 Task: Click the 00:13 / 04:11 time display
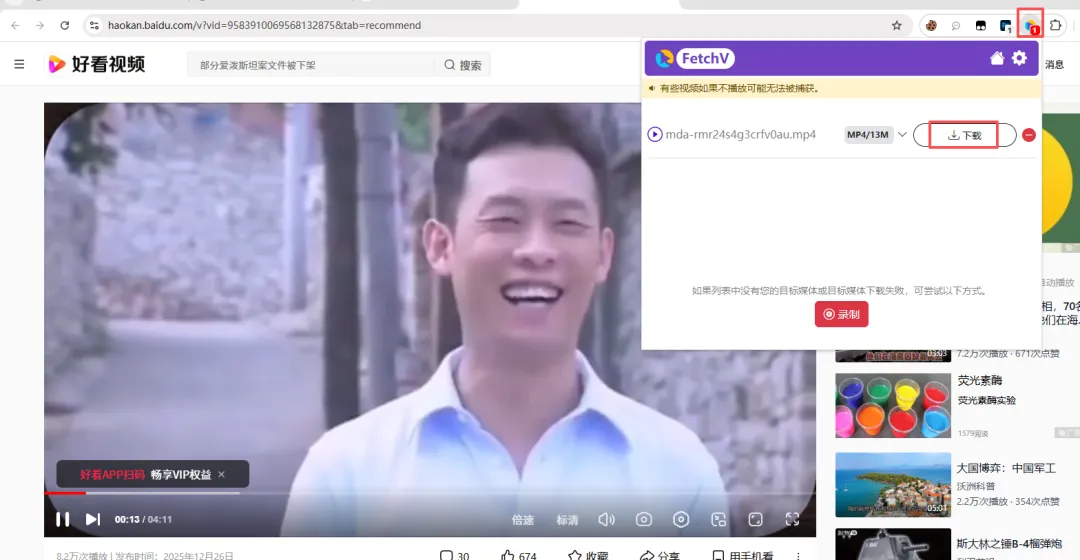click(x=143, y=519)
